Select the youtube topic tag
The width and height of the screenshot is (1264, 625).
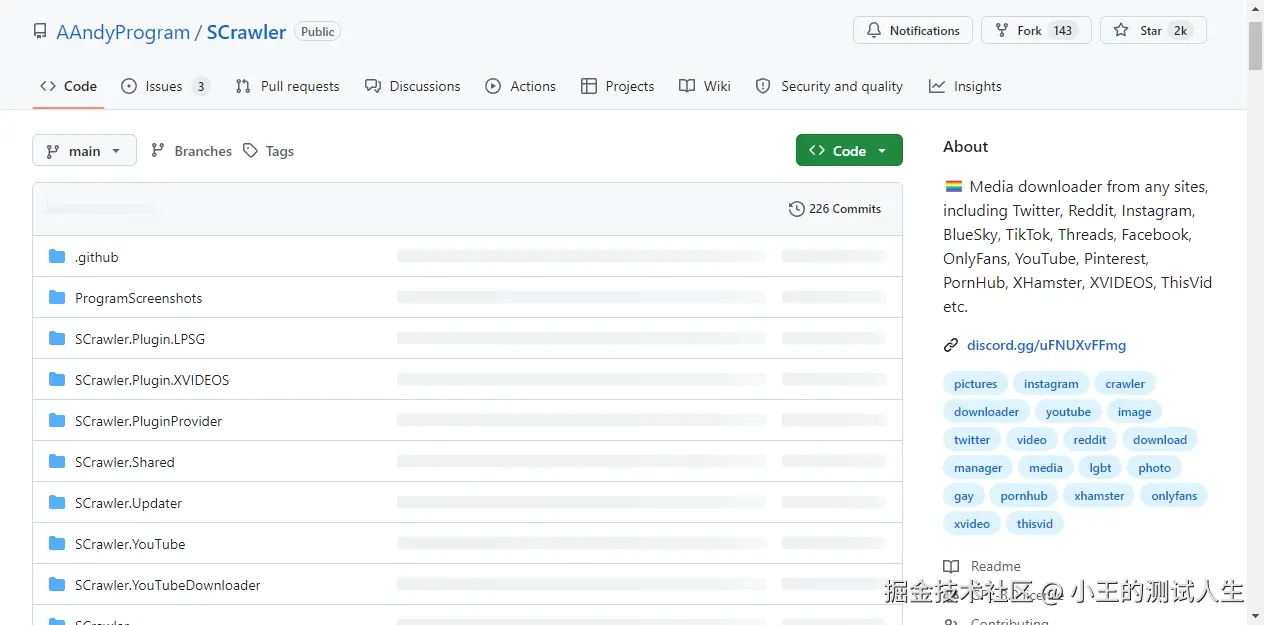click(1068, 412)
